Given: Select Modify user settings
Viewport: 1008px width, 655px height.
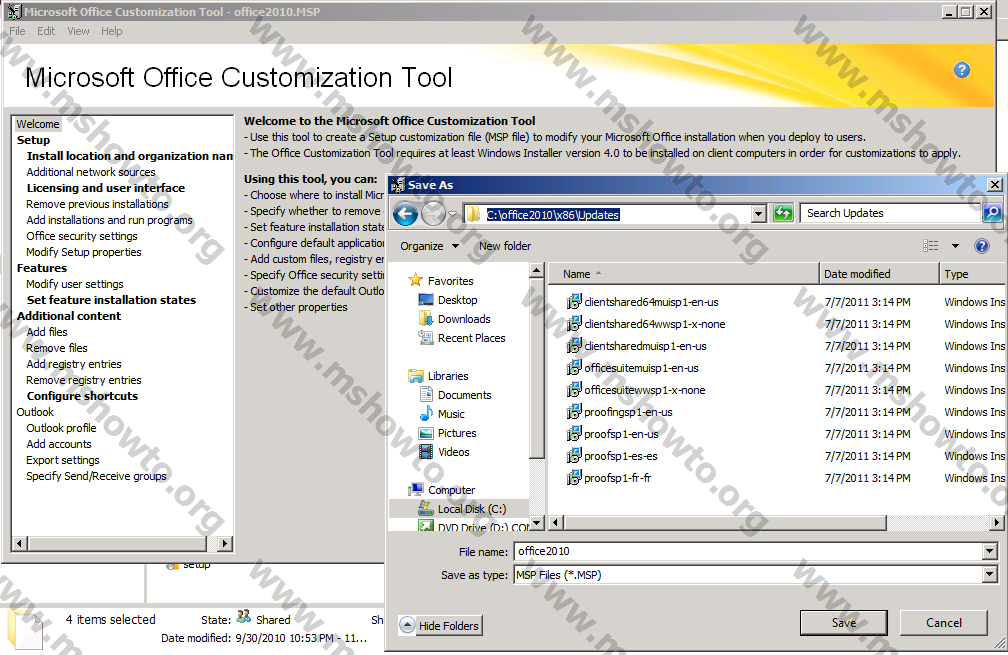Looking at the screenshot, I should tap(75, 283).
